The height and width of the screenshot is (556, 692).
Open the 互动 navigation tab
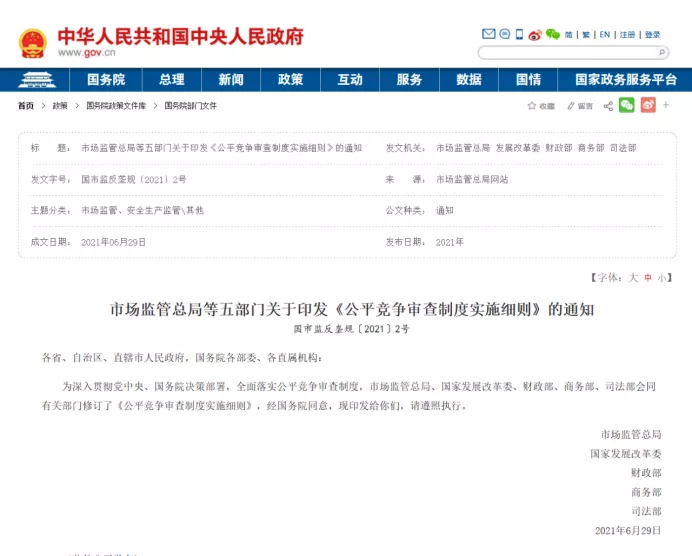[x=350, y=80]
